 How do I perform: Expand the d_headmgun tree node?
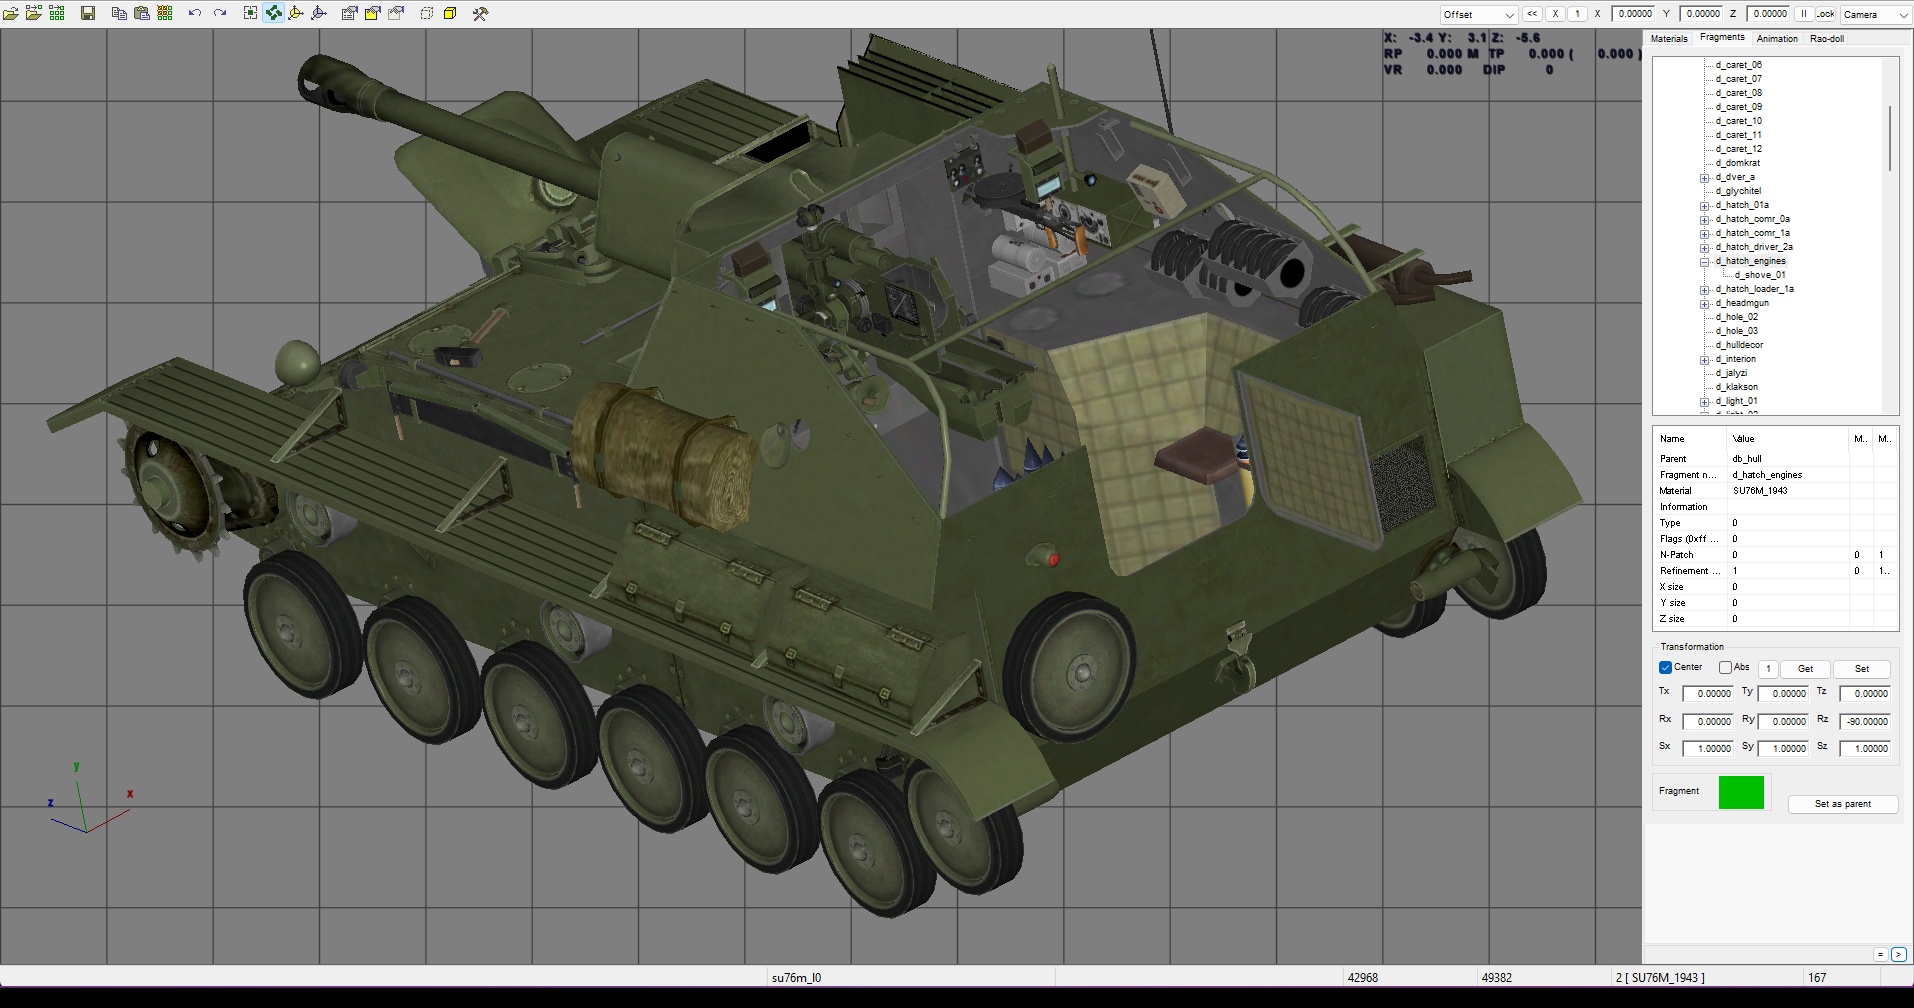pos(1704,304)
